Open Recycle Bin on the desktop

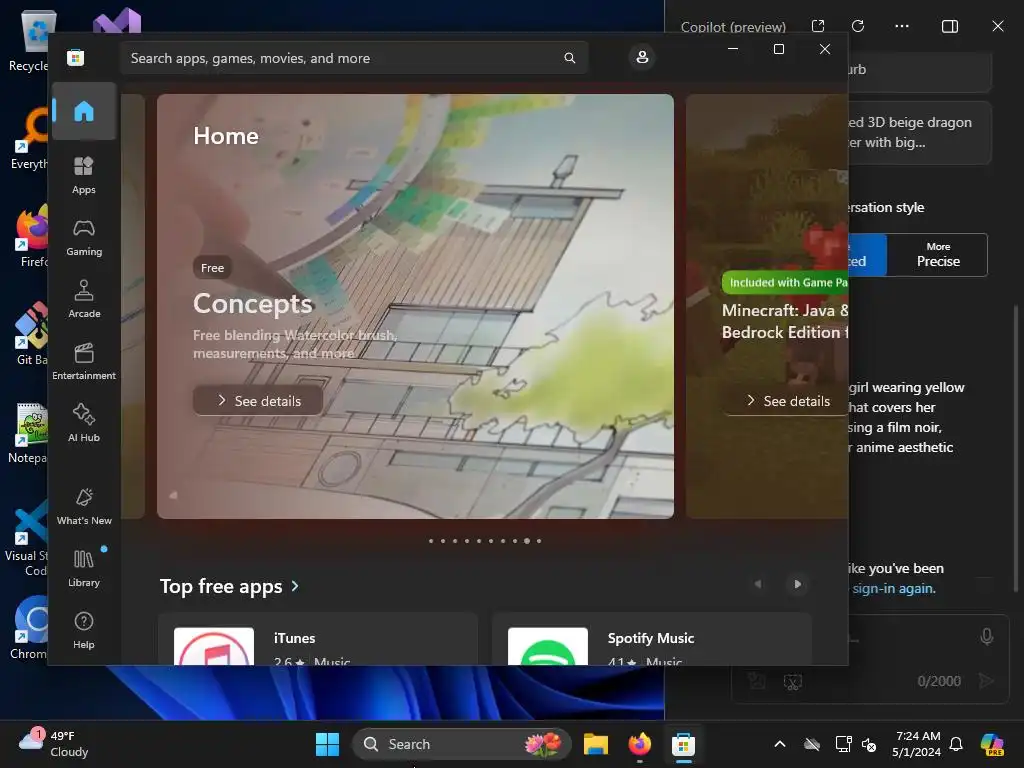click(29, 40)
